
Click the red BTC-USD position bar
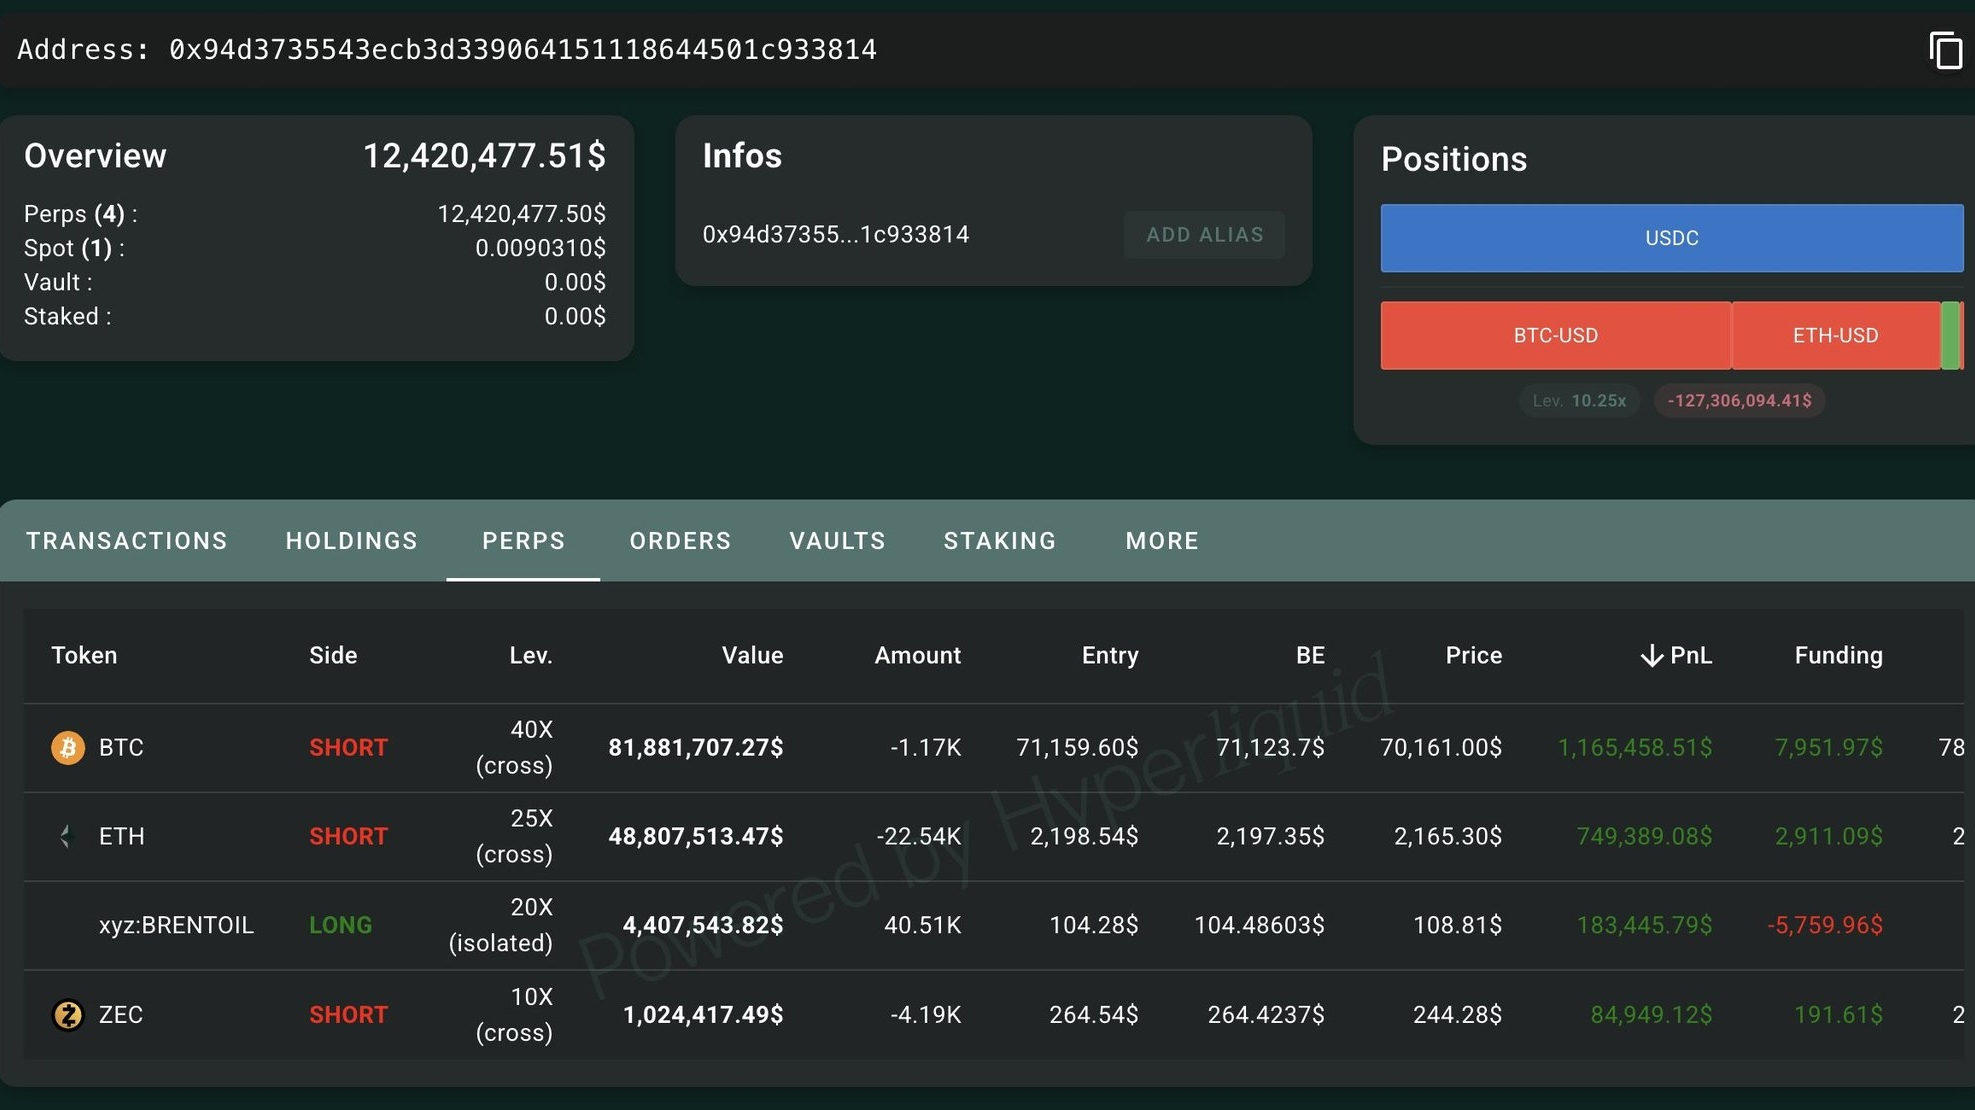(x=1555, y=336)
